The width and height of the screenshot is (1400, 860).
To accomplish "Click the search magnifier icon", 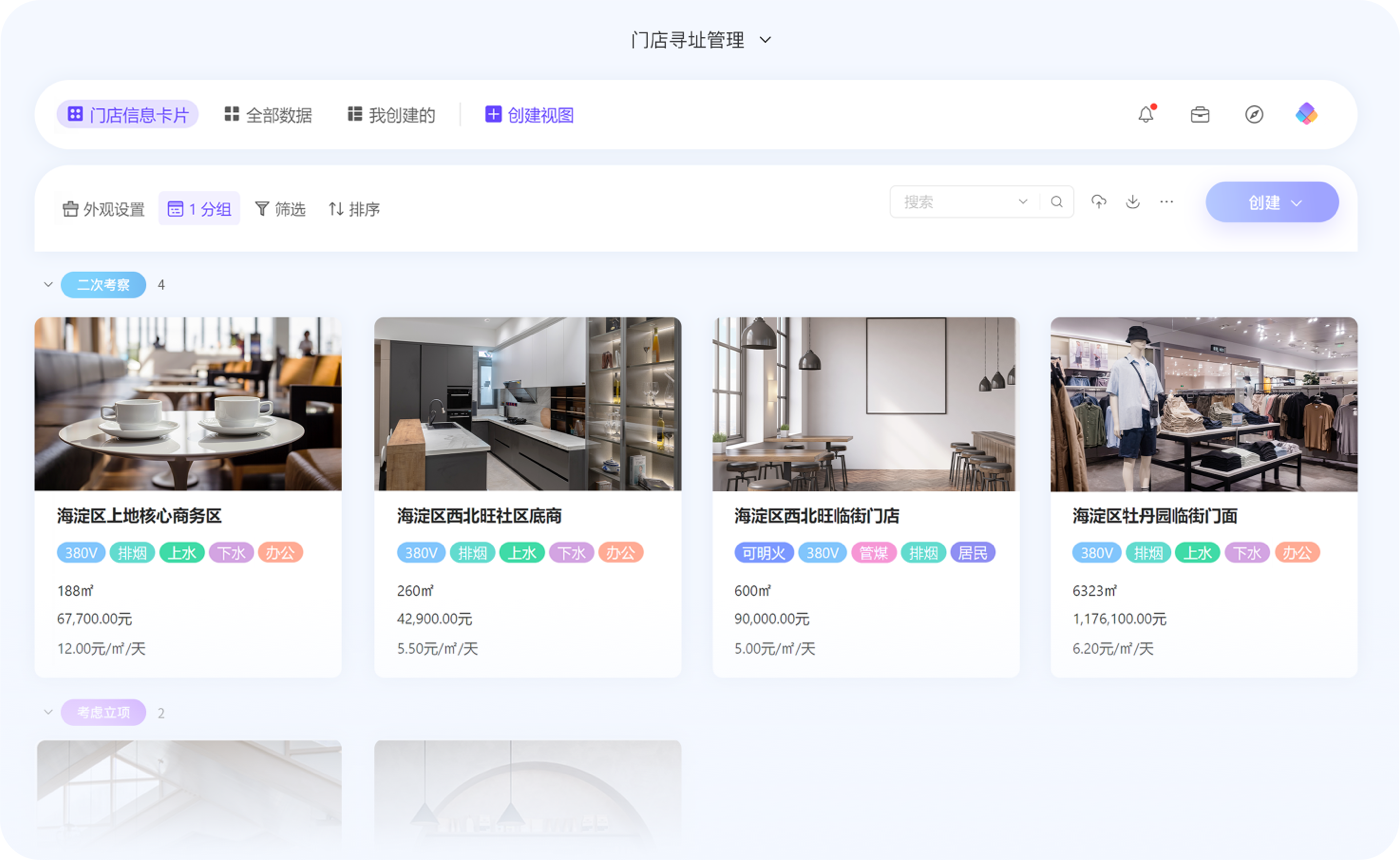I will pyautogui.click(x=1057, y=202).
